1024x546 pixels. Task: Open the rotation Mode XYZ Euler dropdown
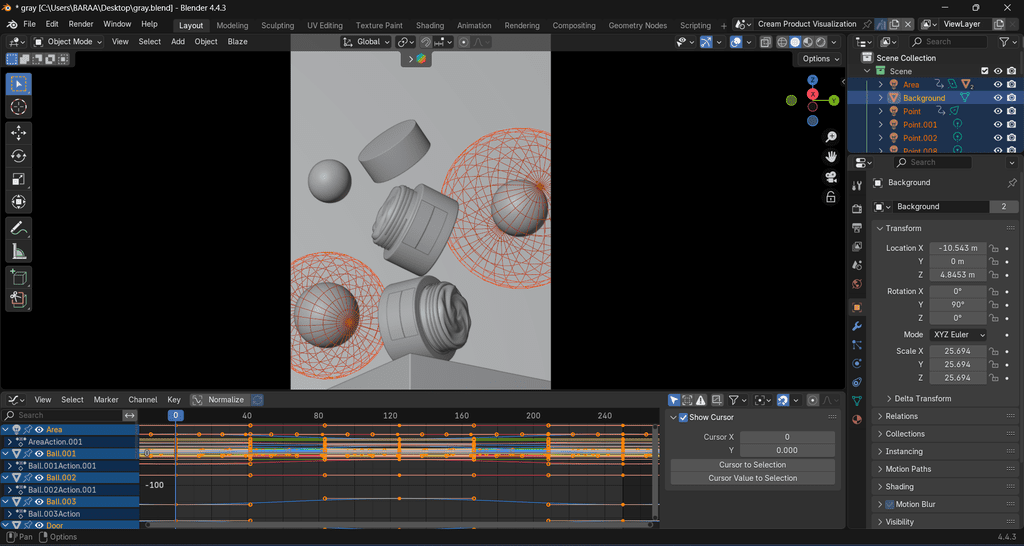[x=958, y=334]
